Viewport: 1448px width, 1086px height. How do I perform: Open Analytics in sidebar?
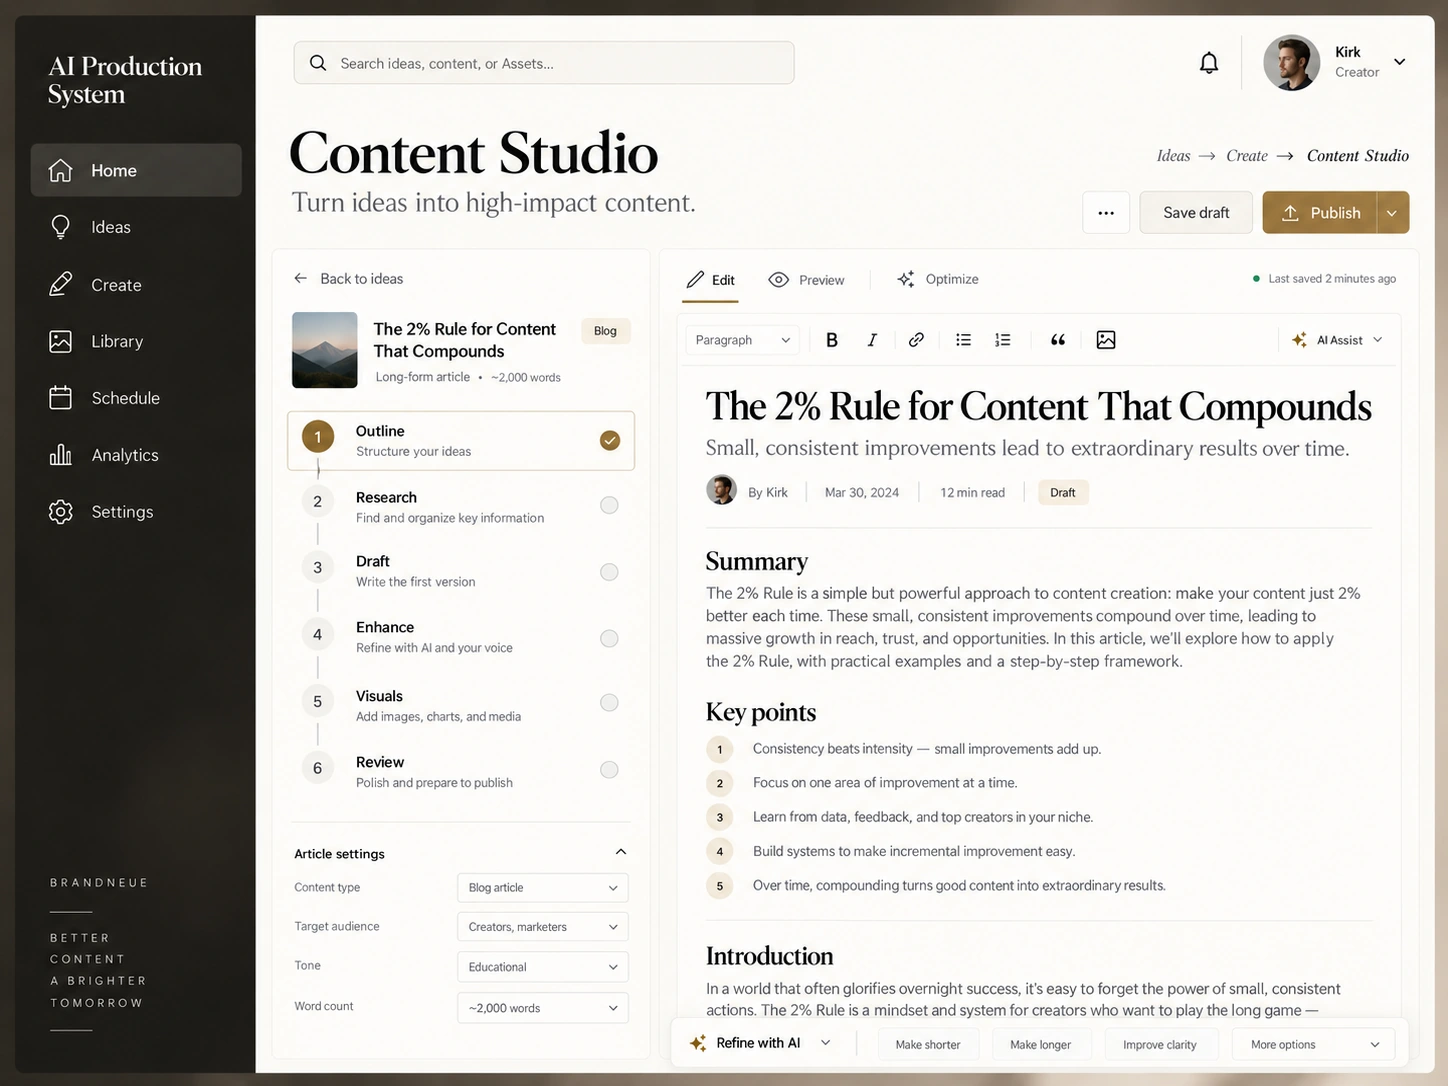136,455
